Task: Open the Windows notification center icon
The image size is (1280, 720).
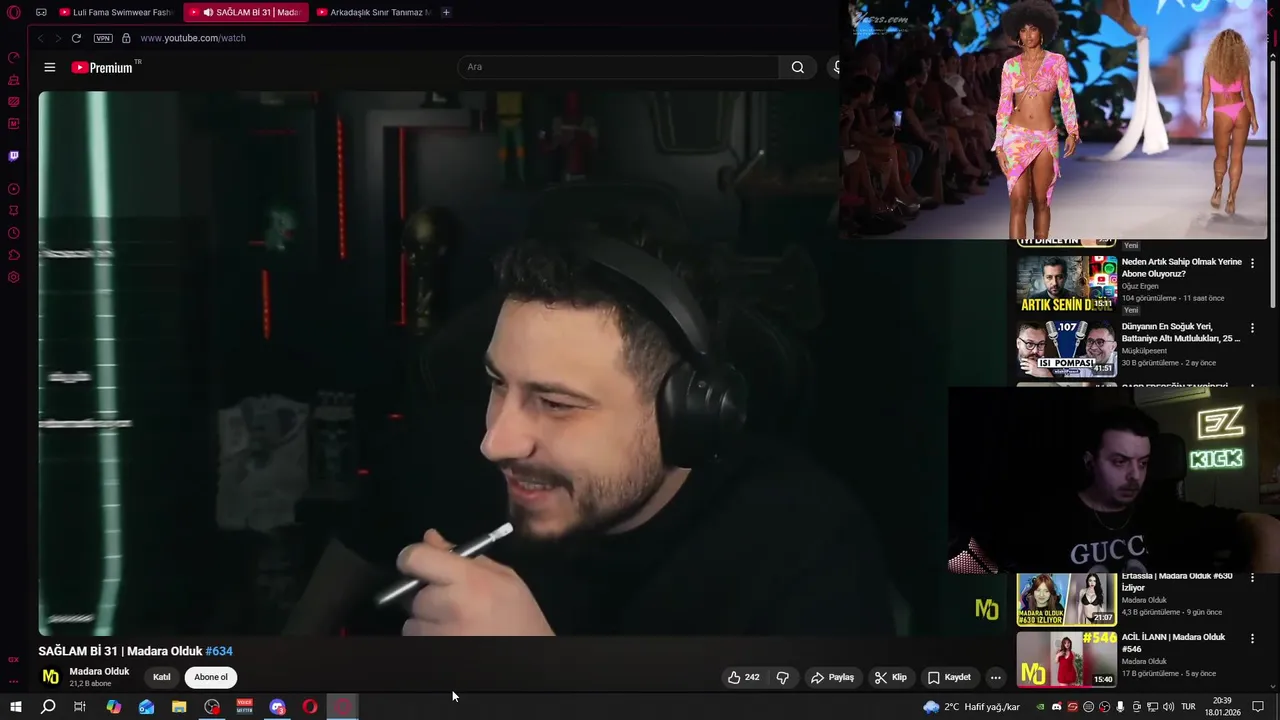Action: [1259, 707]
